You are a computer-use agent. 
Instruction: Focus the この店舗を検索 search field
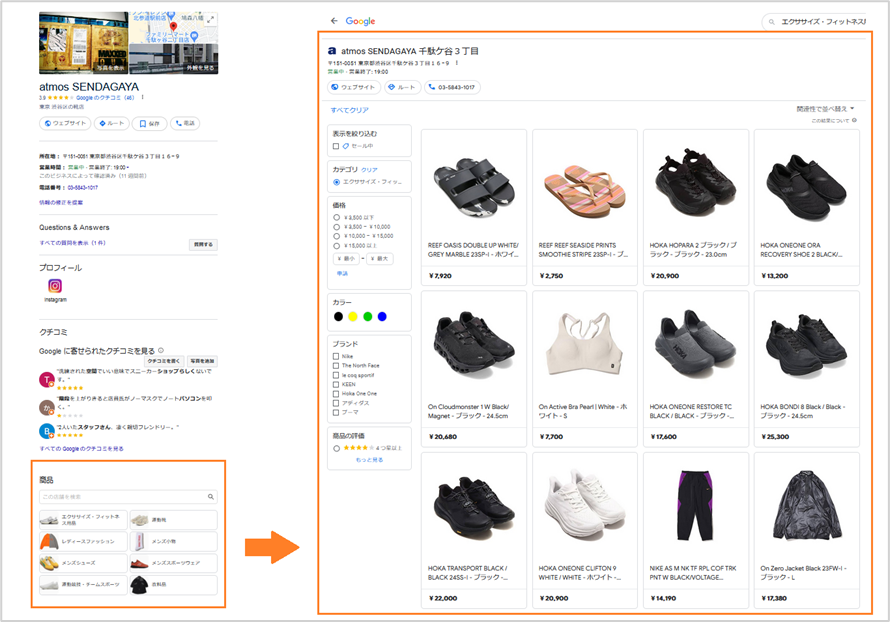point(128,497)
